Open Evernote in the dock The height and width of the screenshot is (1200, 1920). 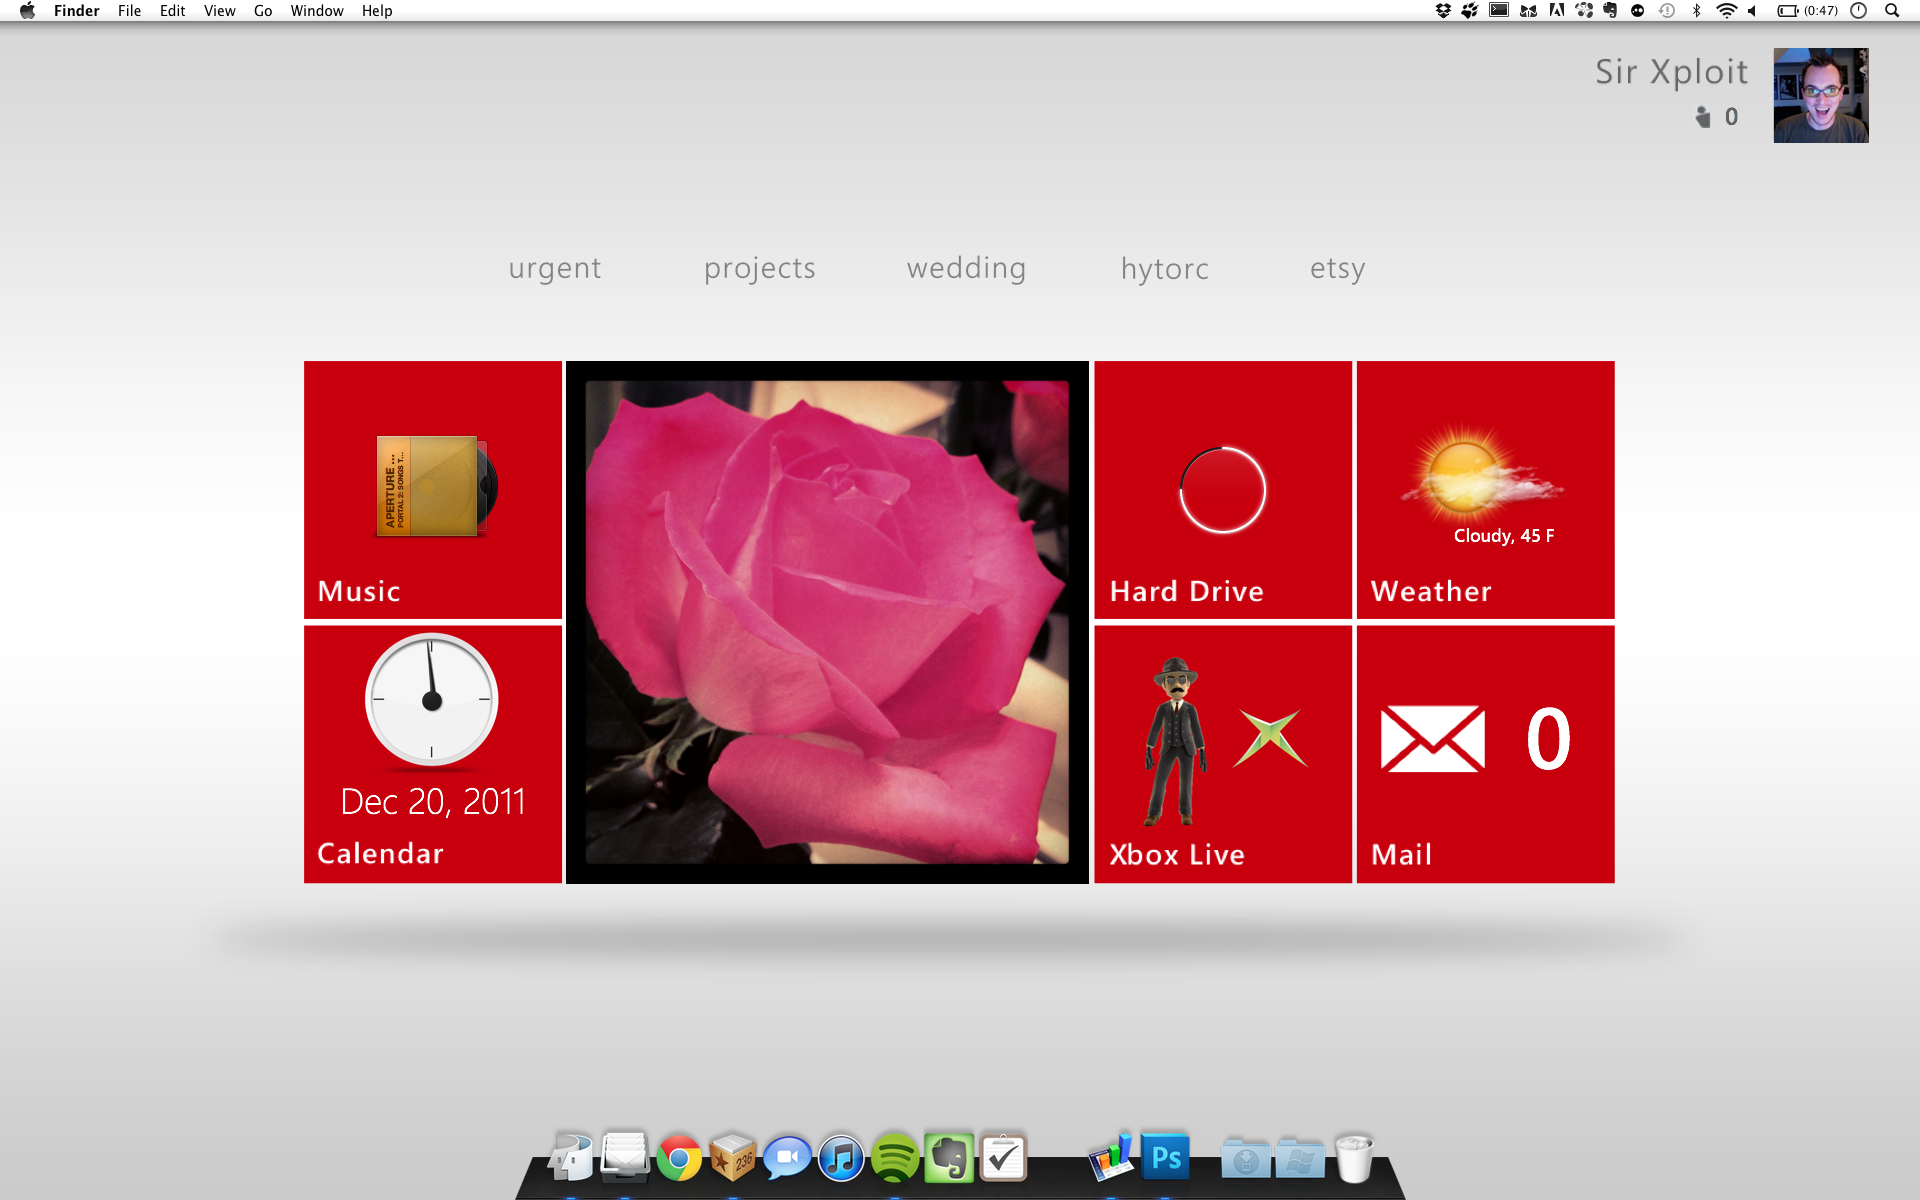(x=948, y=1159)
